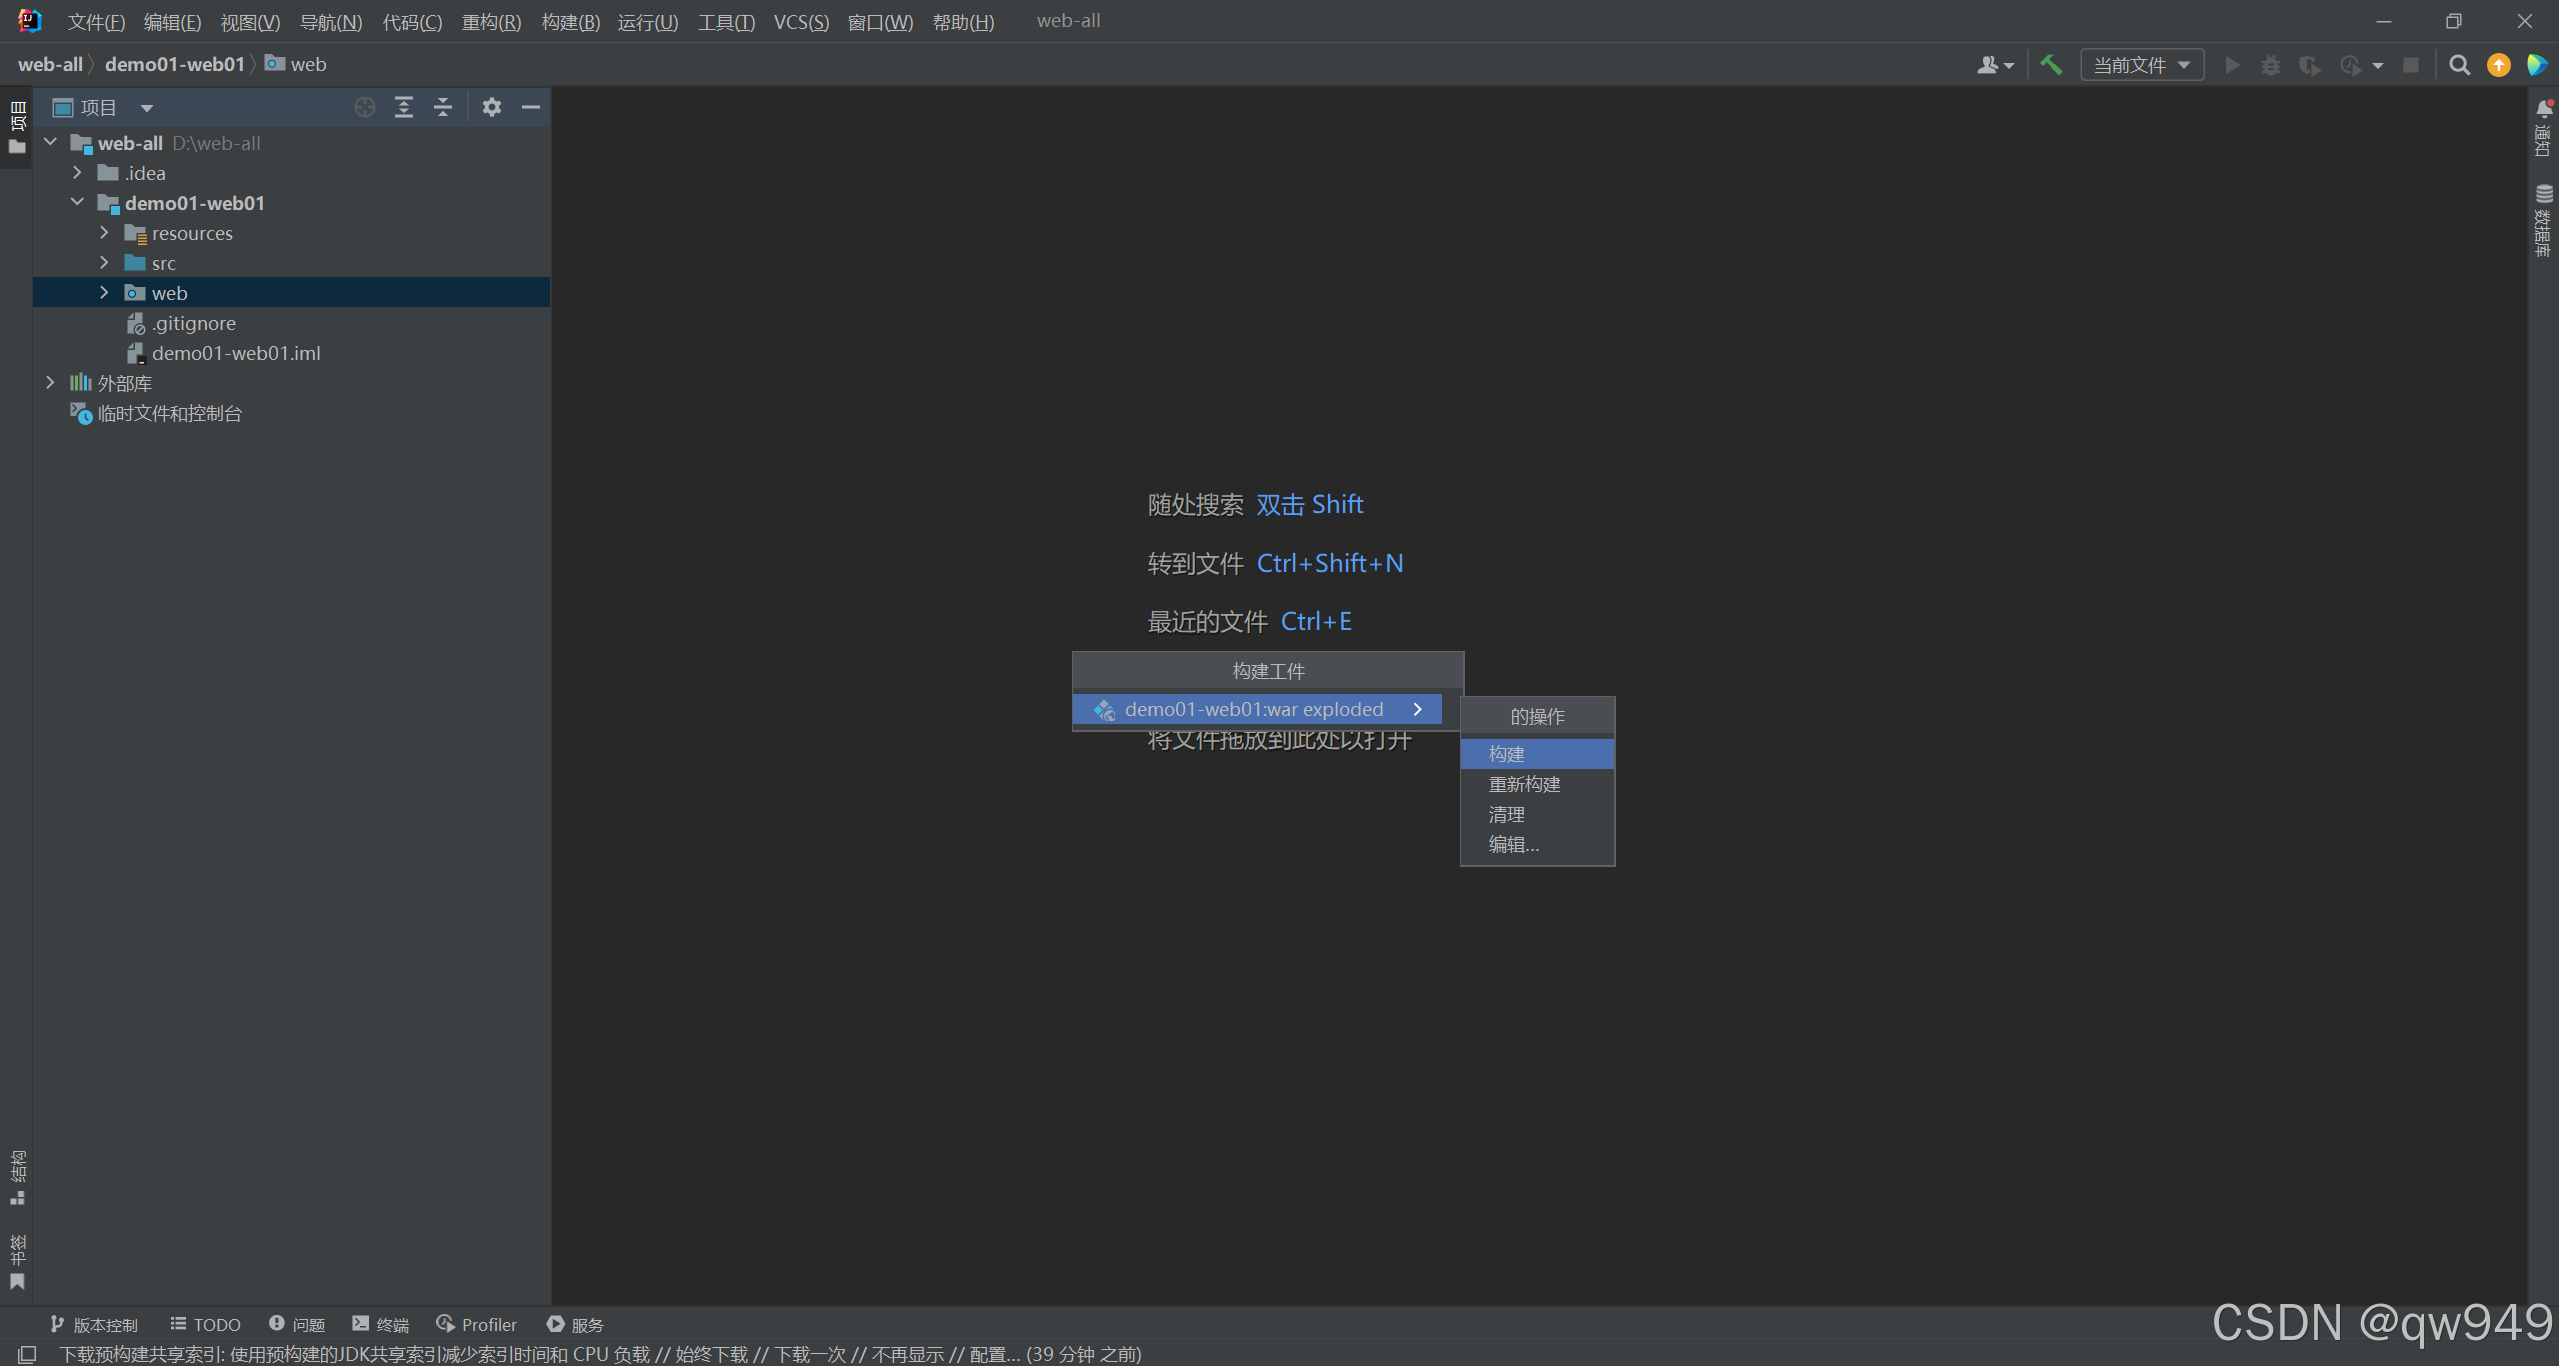Click 始终下载 link in status bar

click(711, 1354)
